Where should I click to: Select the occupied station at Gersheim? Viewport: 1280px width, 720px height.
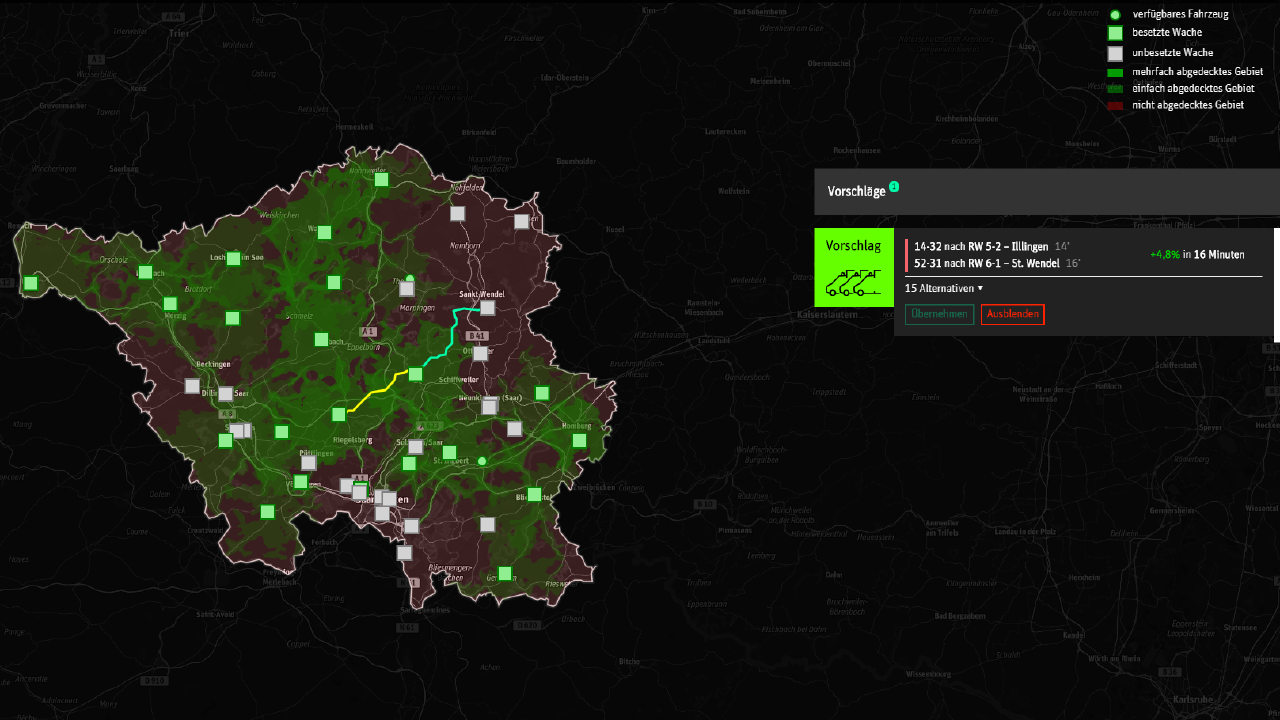click(505, 573)
